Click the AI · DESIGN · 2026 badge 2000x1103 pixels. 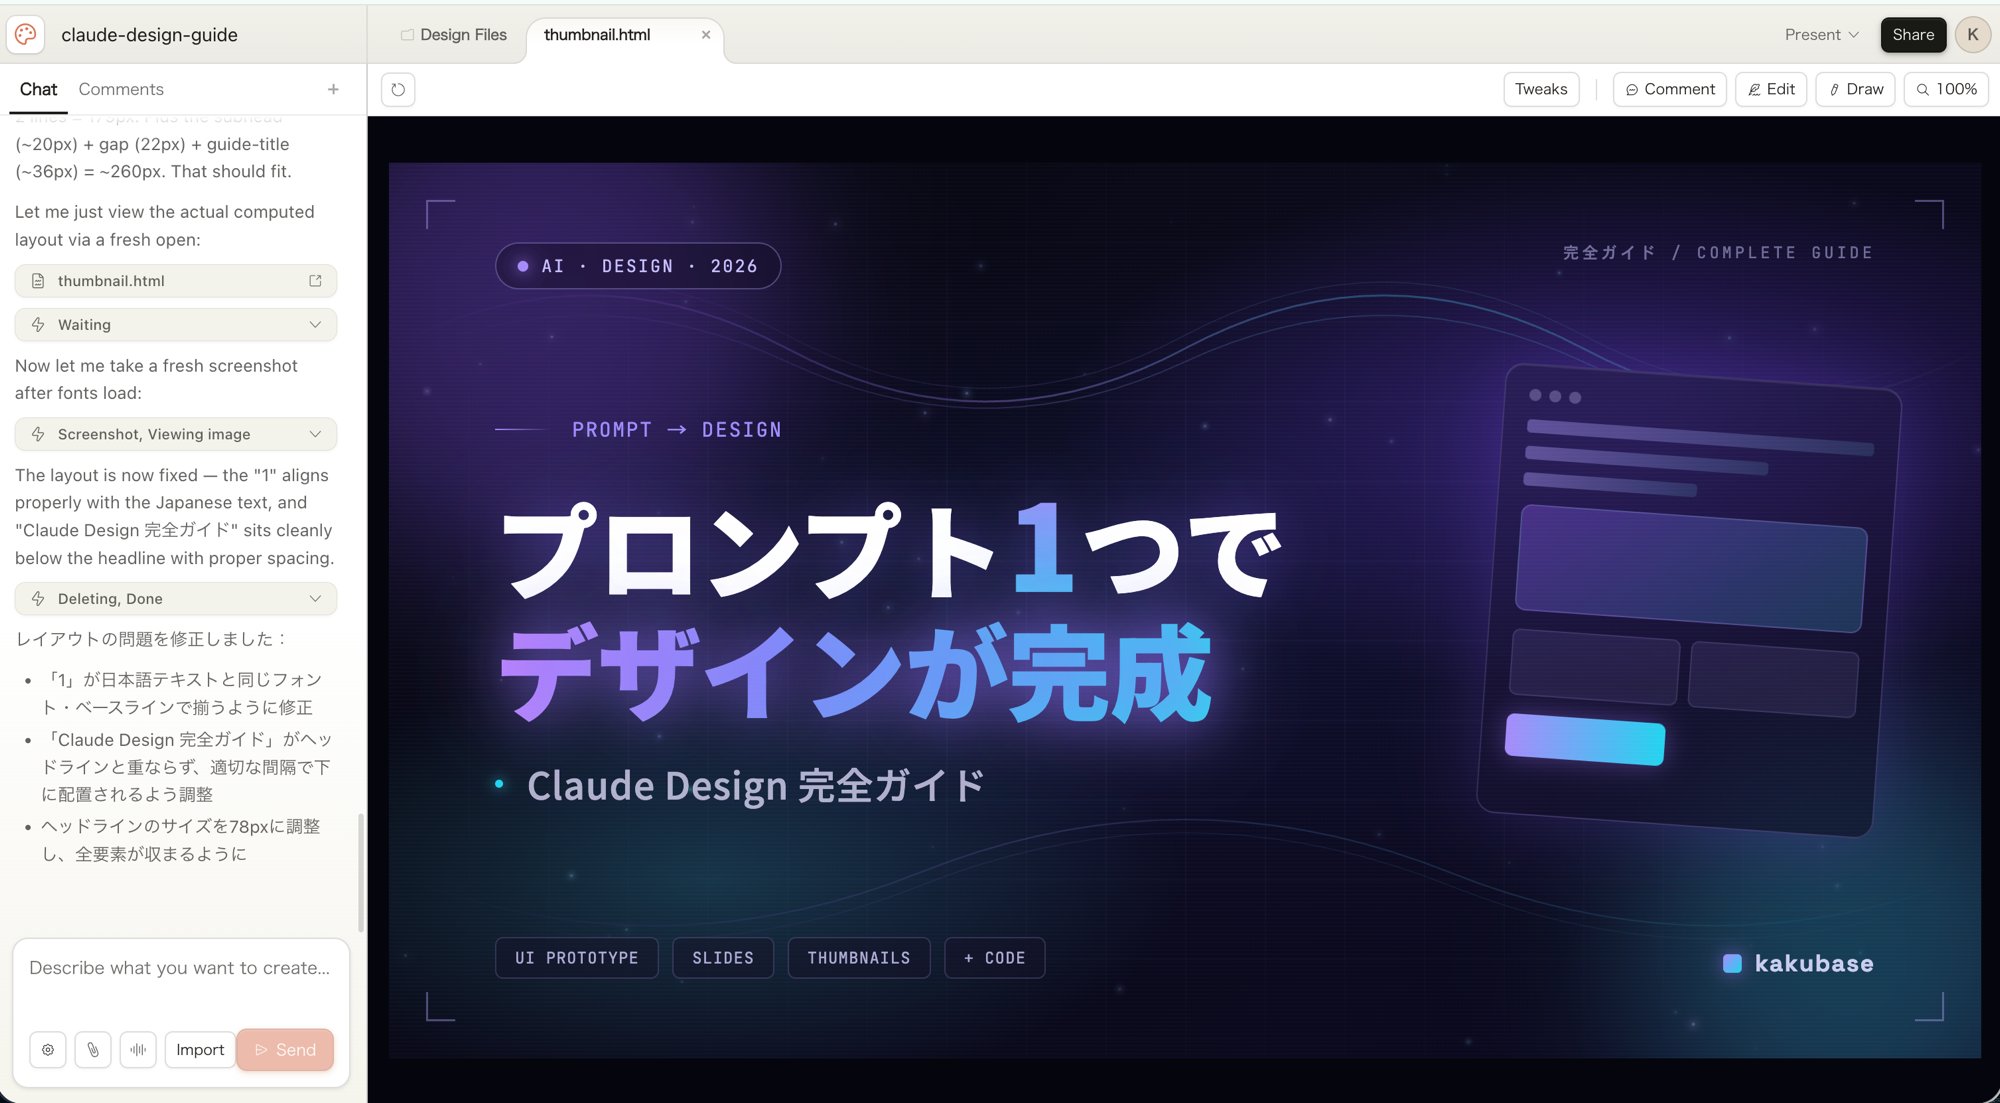(638, 266)
